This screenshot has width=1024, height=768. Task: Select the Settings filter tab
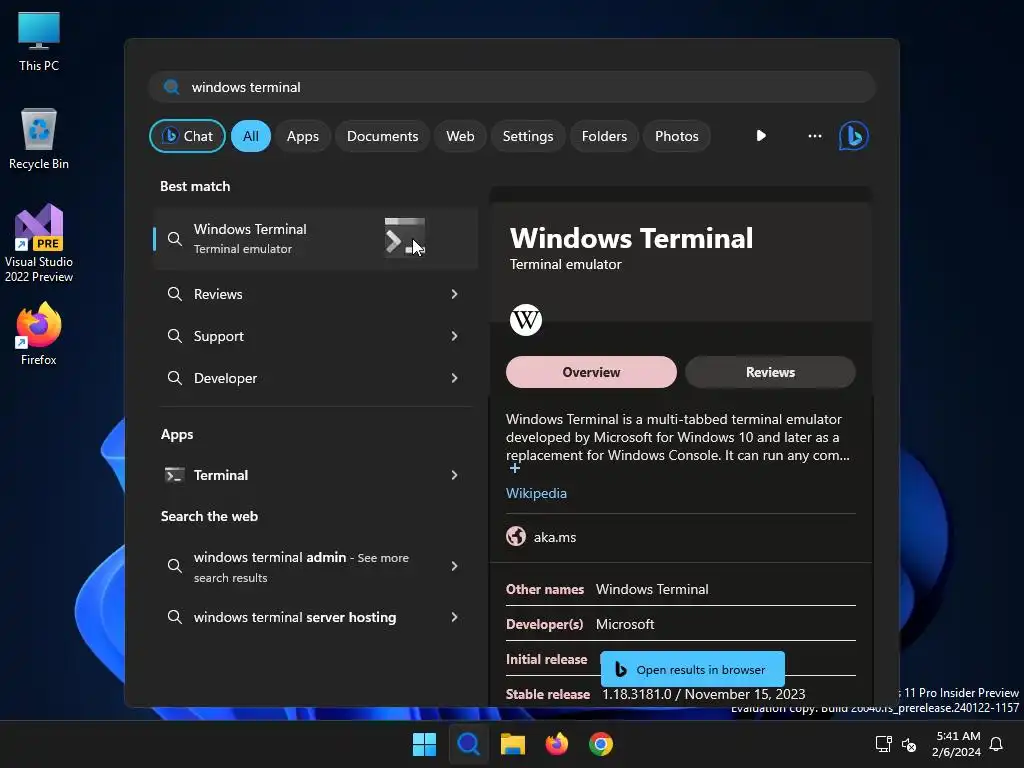[x=528, y=136]
